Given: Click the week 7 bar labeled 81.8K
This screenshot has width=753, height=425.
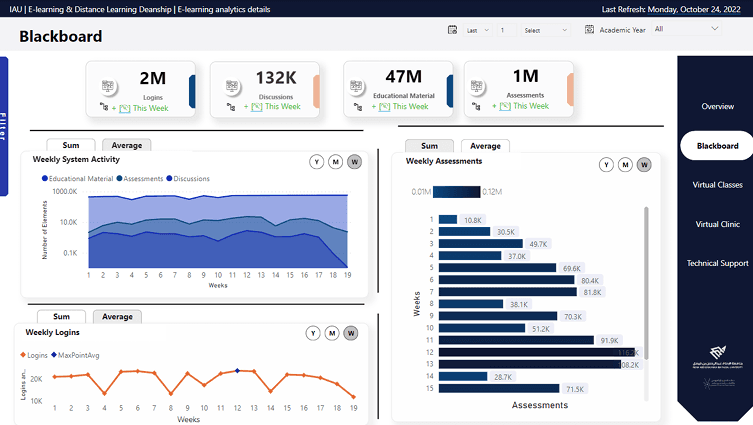Looking at the screenshot, I should coord(508,292).
